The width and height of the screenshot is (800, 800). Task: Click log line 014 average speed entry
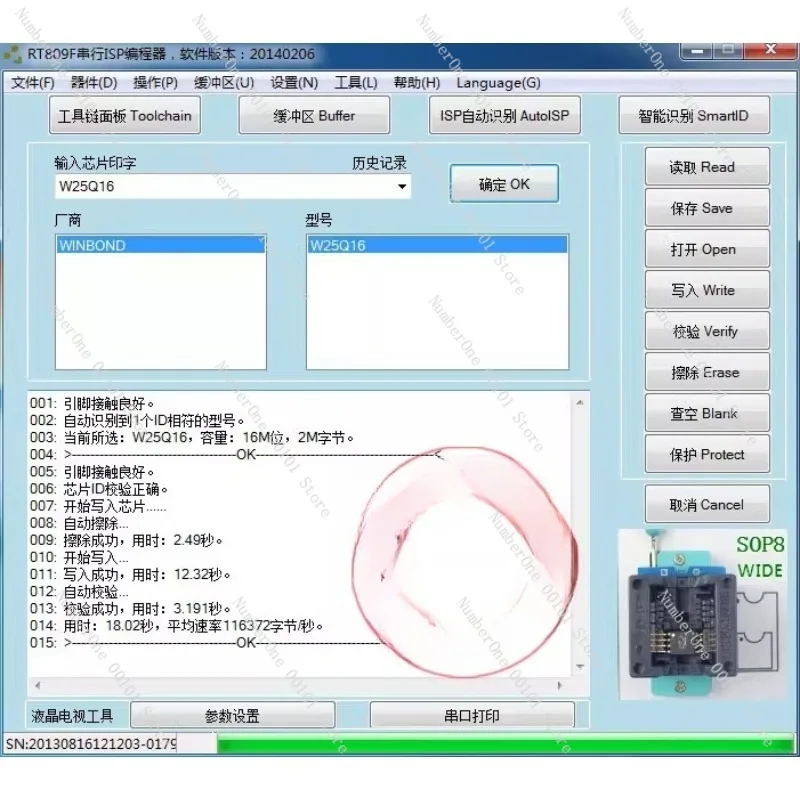(x=177, y=626)
